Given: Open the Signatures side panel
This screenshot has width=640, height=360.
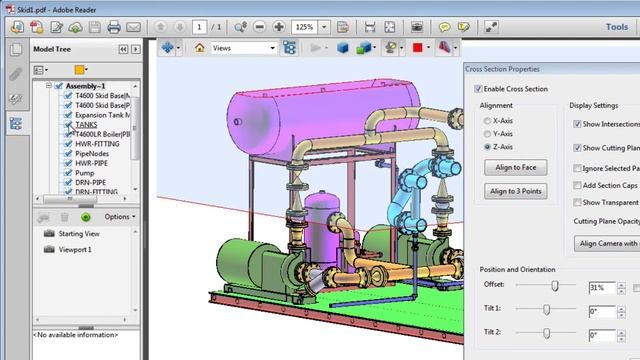Looking at the screenshot, I should (16, 99).
